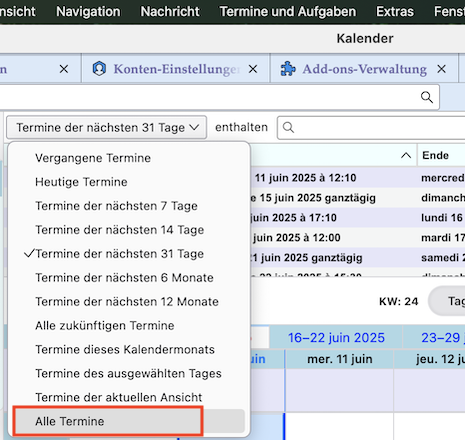Pick Termine des ausgewählten Tages
Viewport: 465px width, 440px height.
pyautogui.click(x=128, y=374)
